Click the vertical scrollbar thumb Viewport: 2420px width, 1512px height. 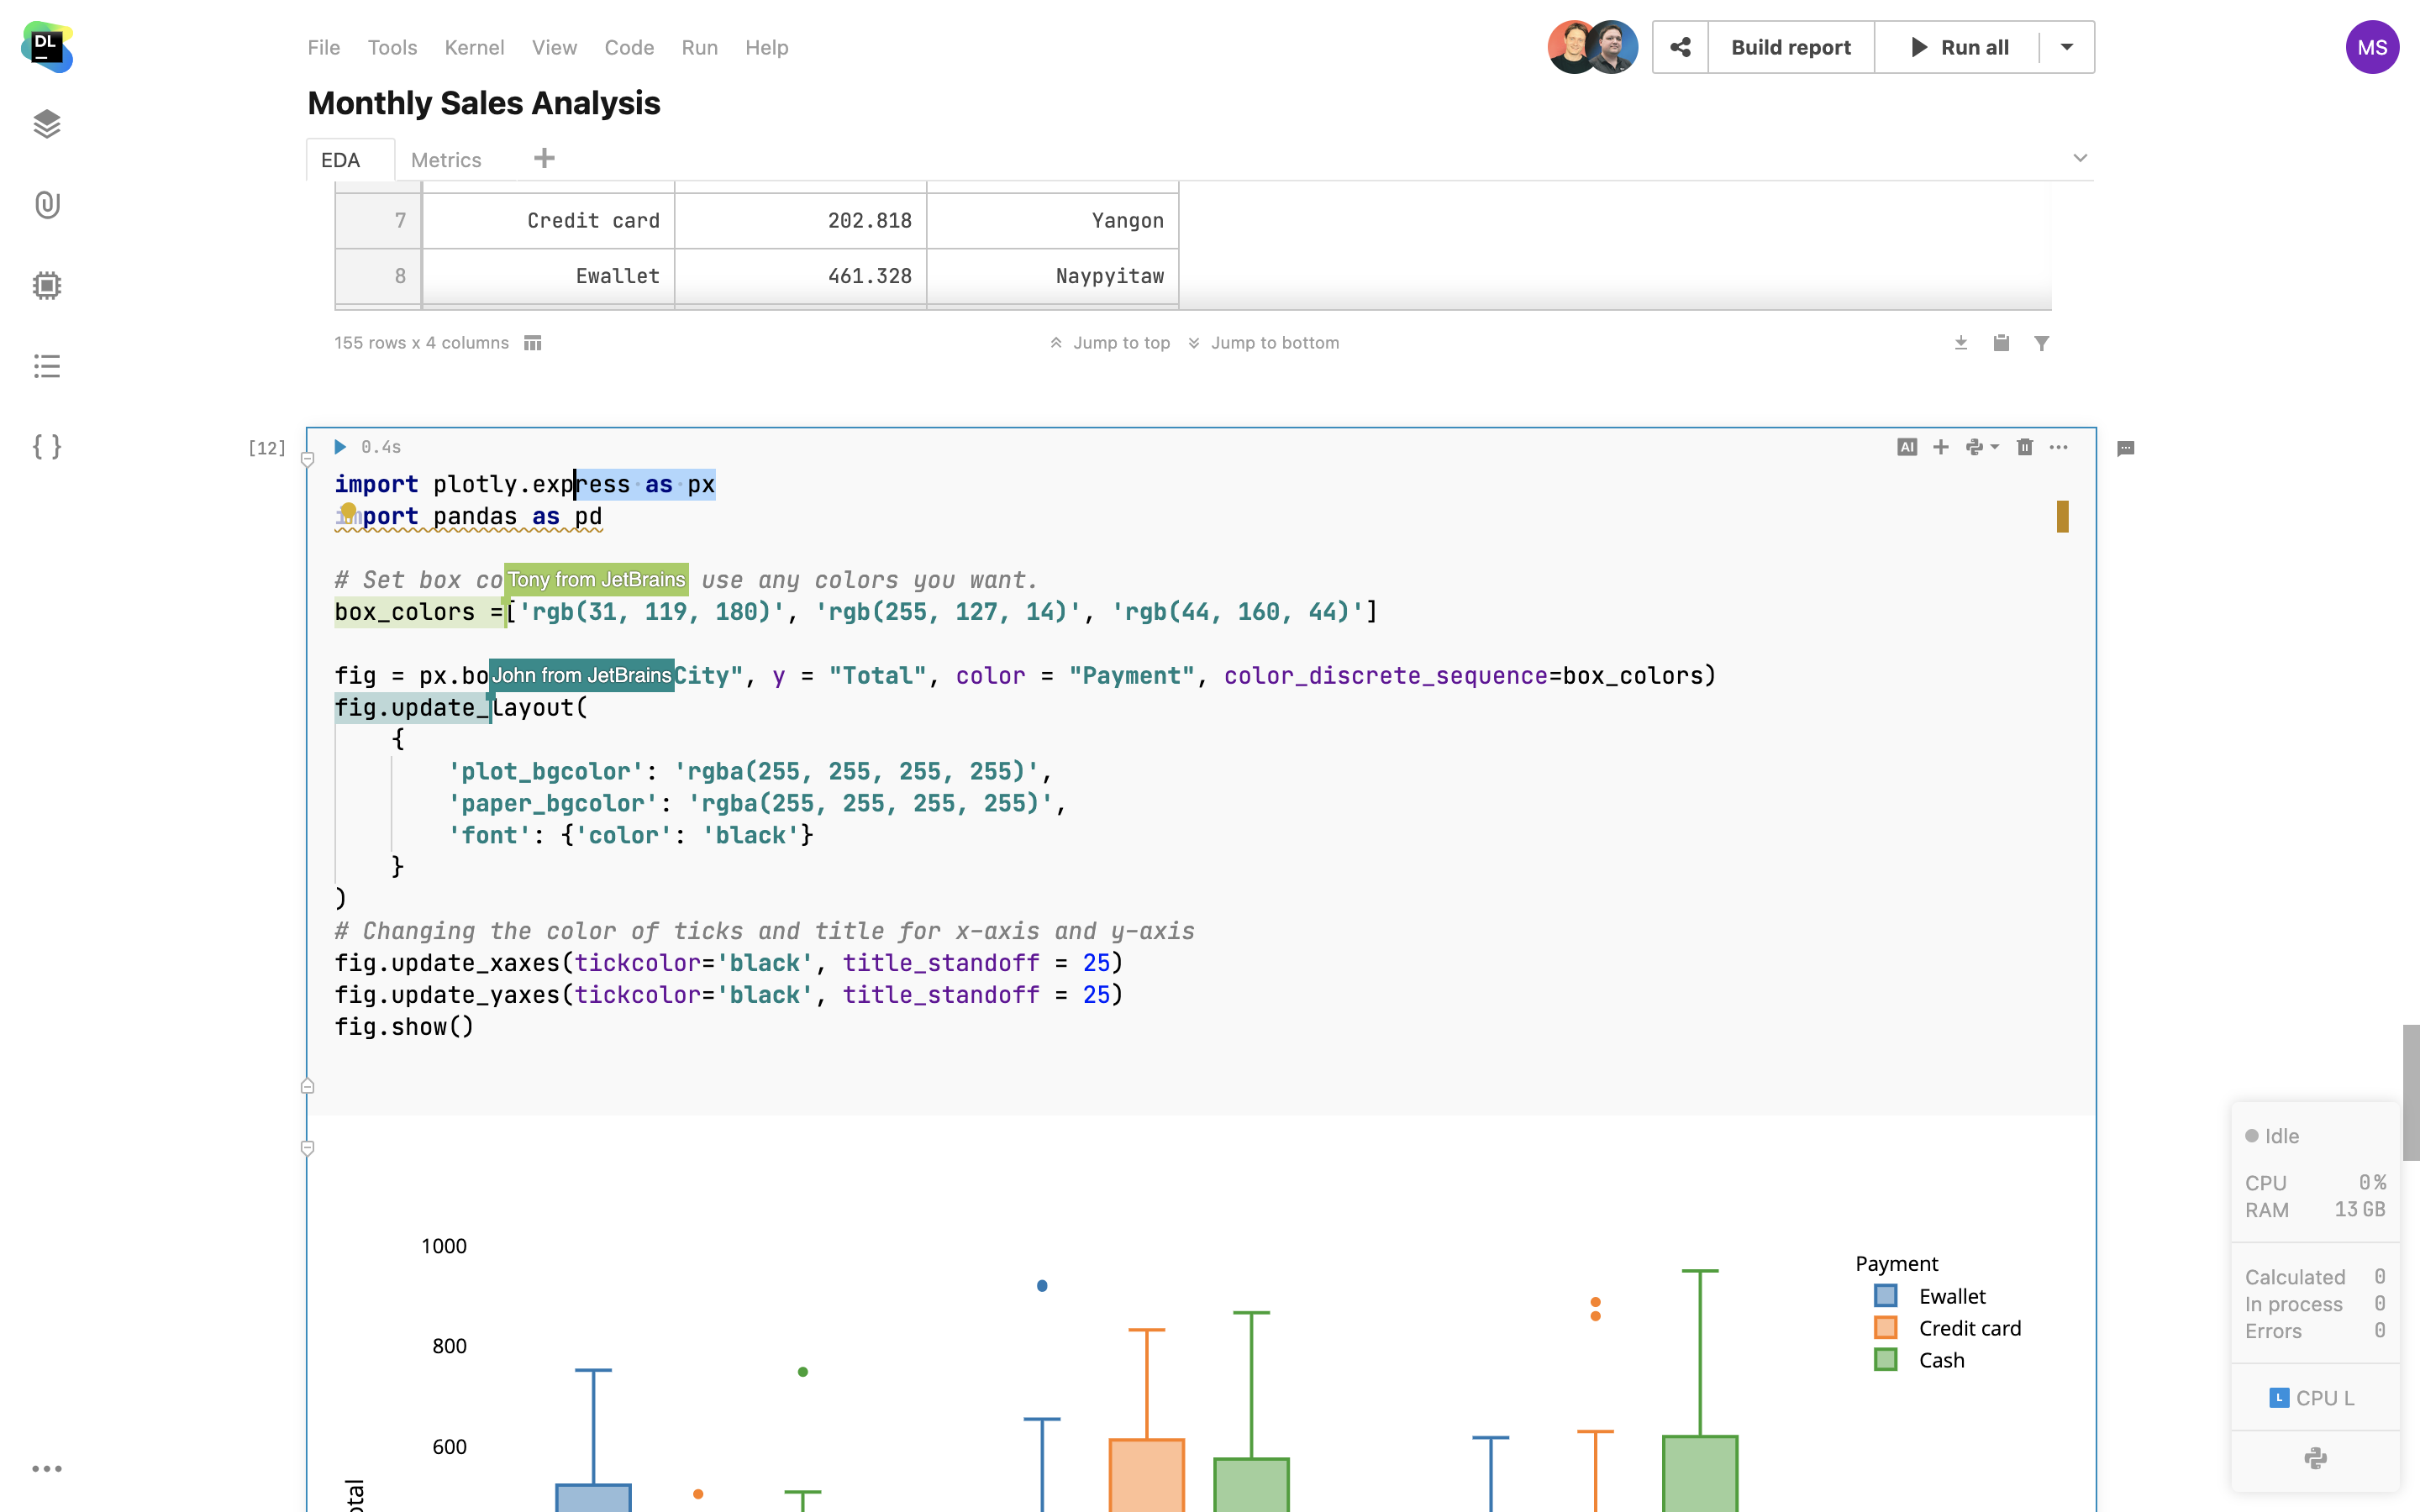[x=2410, y=1092]
